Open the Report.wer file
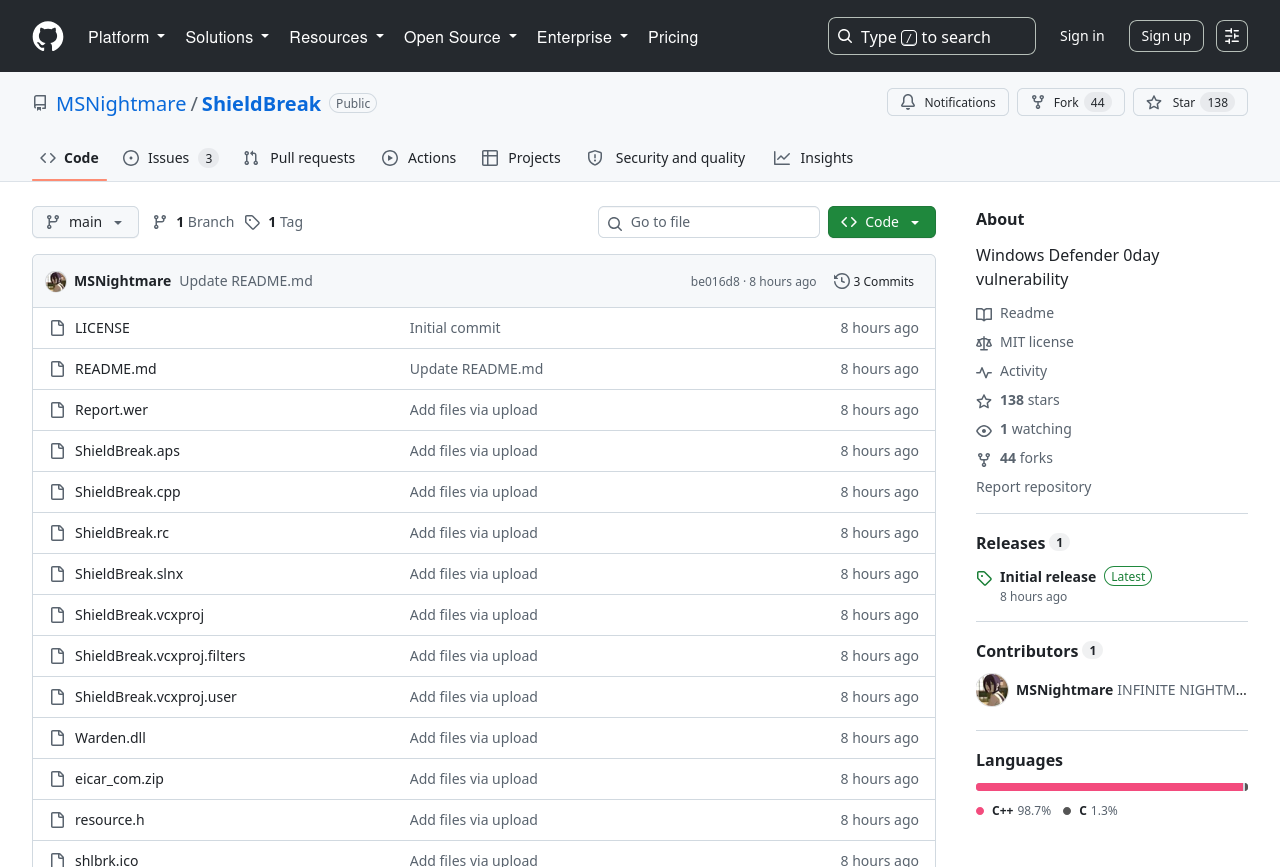 [111, 410]
